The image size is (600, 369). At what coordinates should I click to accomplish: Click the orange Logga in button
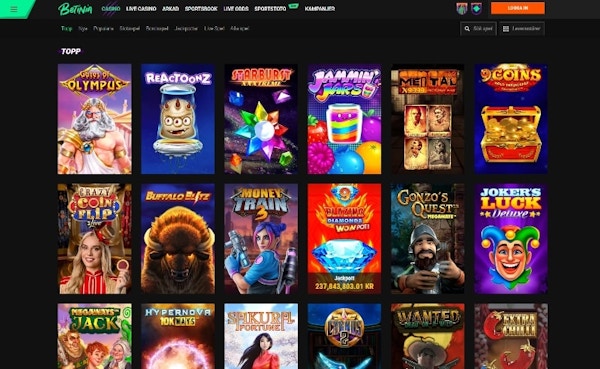point(518,8)
